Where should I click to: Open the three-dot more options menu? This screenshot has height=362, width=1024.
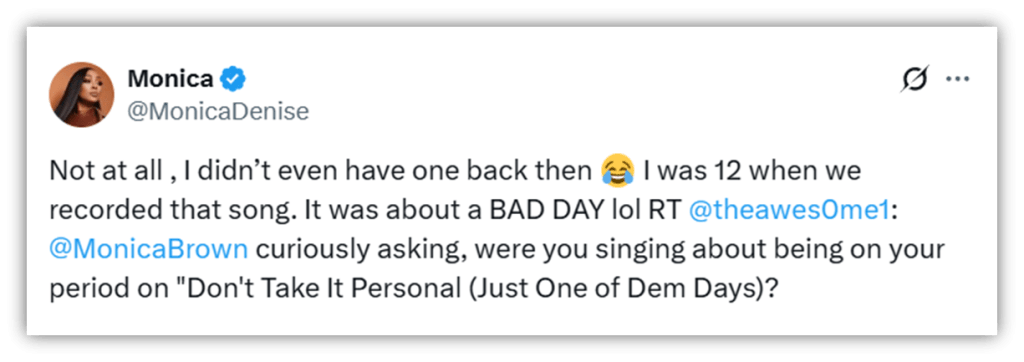click(x=957, y=80)
